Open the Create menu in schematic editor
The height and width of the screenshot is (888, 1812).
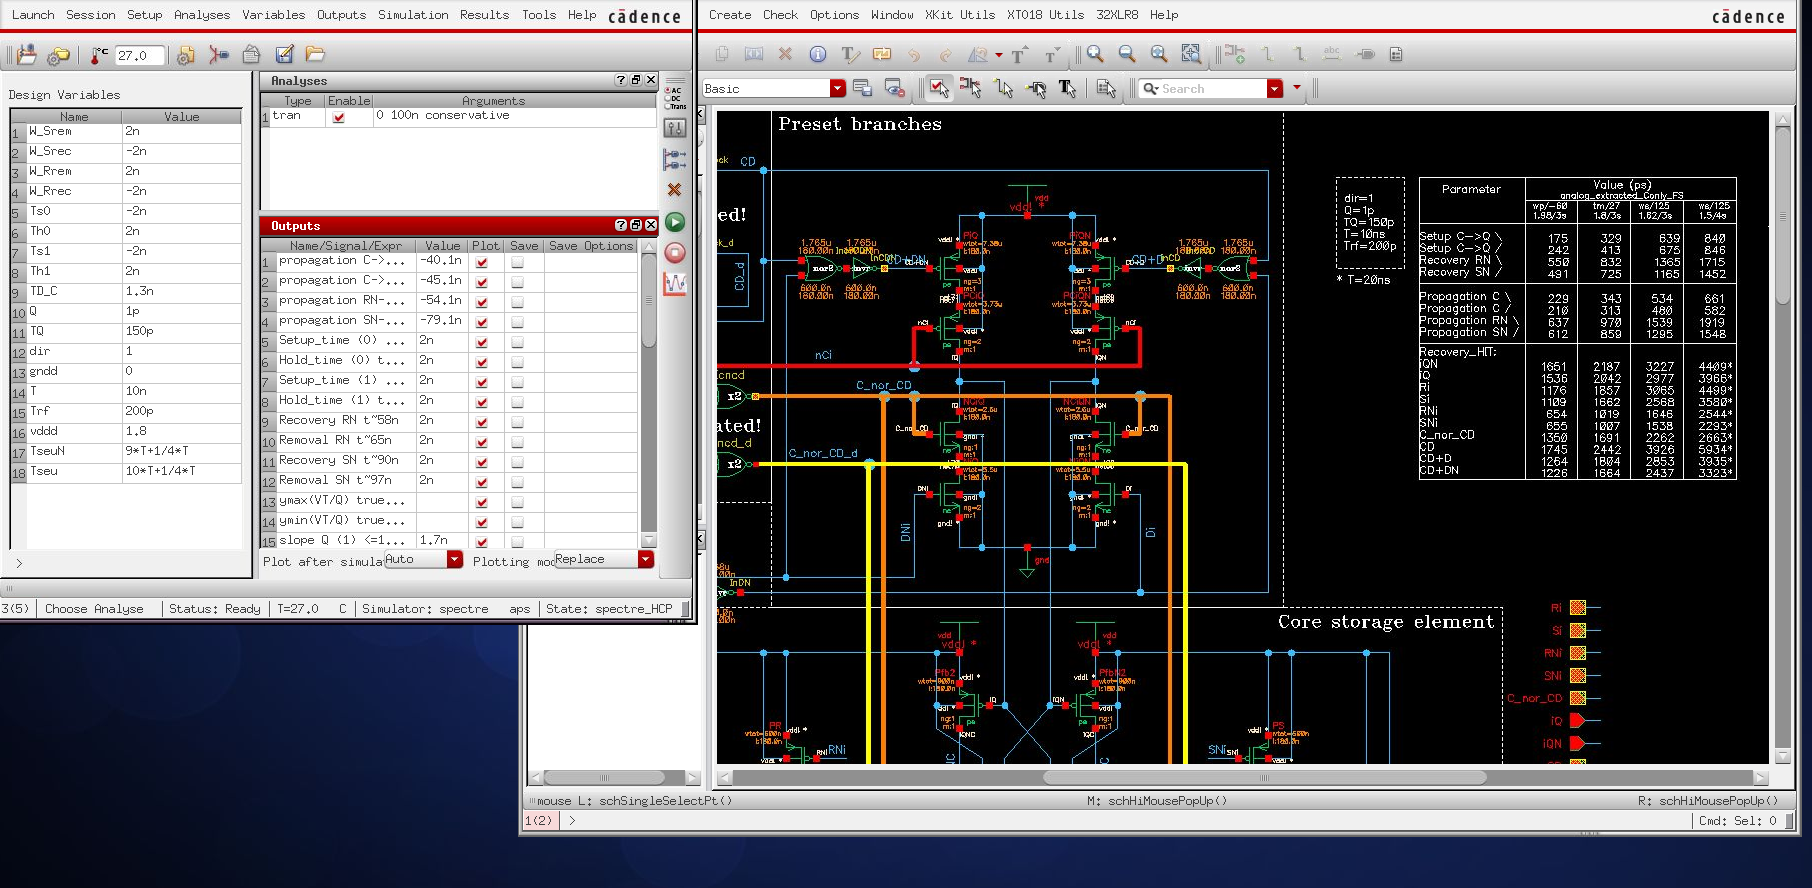point(730,15)
